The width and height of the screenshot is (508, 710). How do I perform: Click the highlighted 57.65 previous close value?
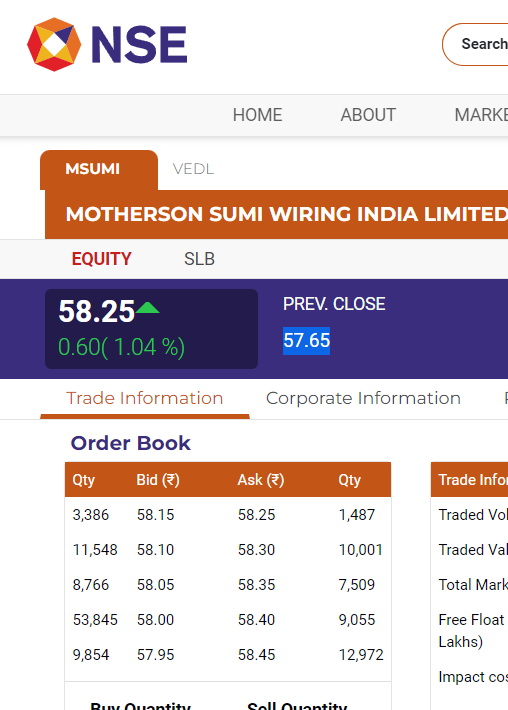[x=307, y=341]
